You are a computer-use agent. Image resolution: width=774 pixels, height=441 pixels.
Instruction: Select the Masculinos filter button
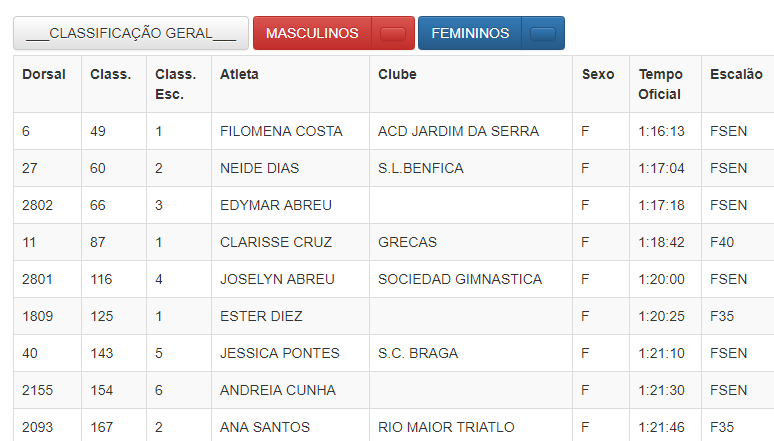[312, 33]
